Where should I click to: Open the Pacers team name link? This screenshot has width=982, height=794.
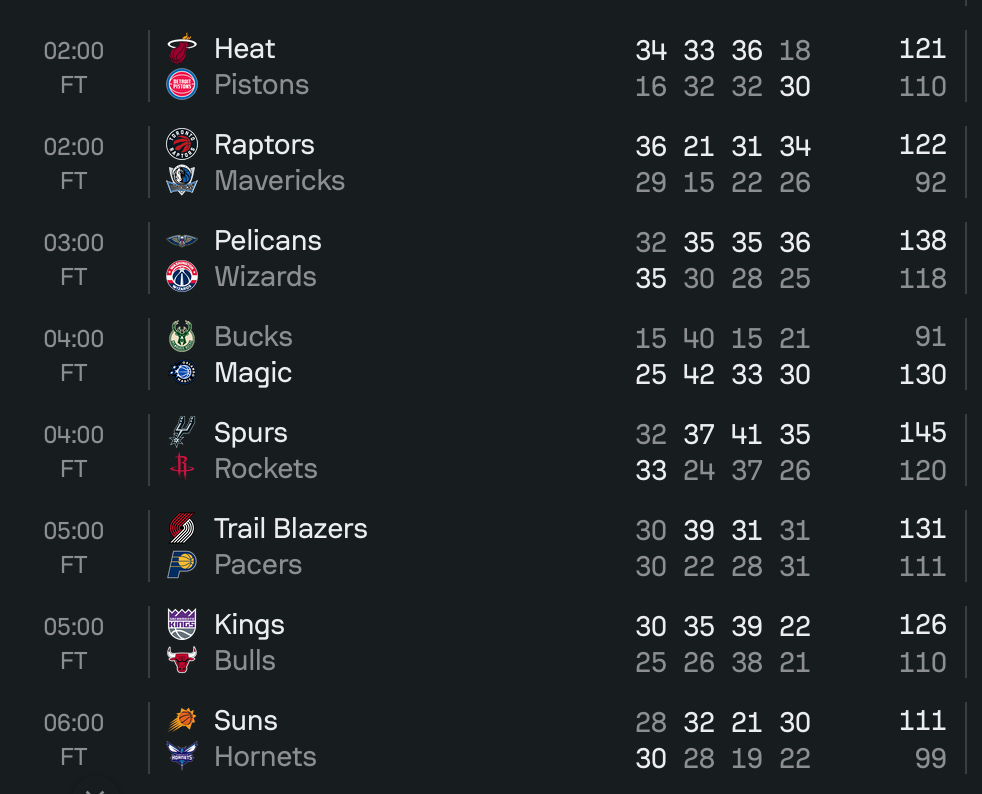pos(258,565)
